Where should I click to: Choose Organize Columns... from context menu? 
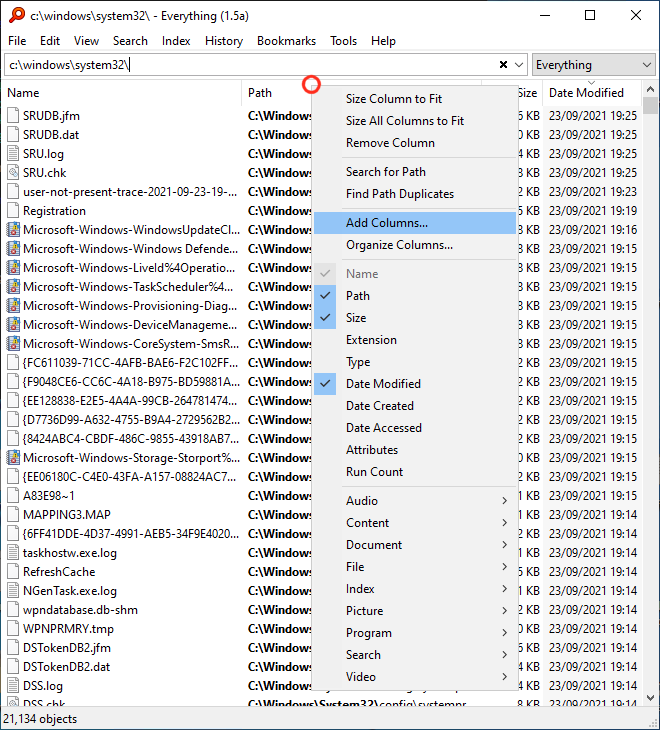[415, 245]
